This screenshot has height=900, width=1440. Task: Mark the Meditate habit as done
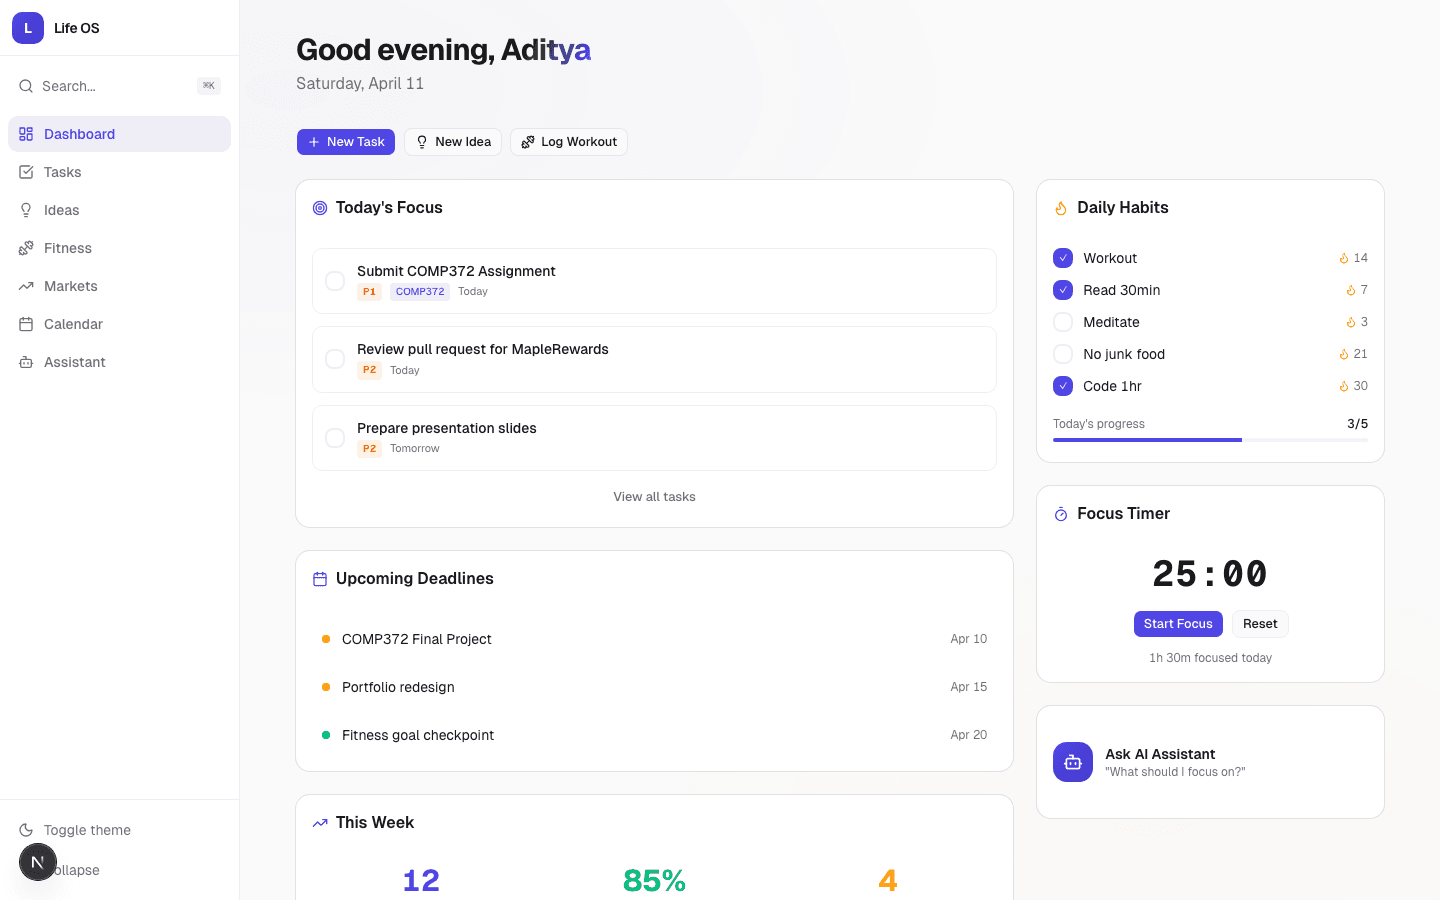tap(1062, 322)
